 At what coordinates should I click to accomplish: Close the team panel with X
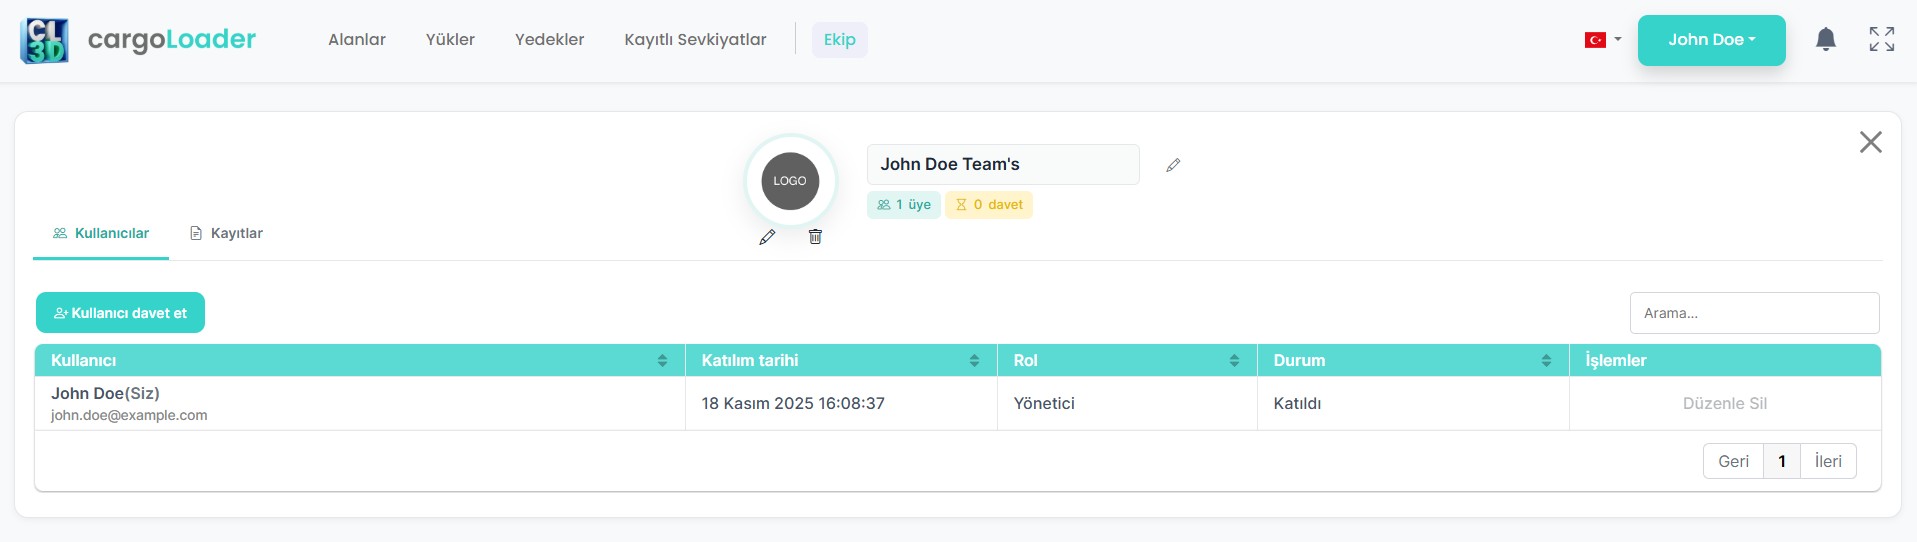coord(1870,142)
